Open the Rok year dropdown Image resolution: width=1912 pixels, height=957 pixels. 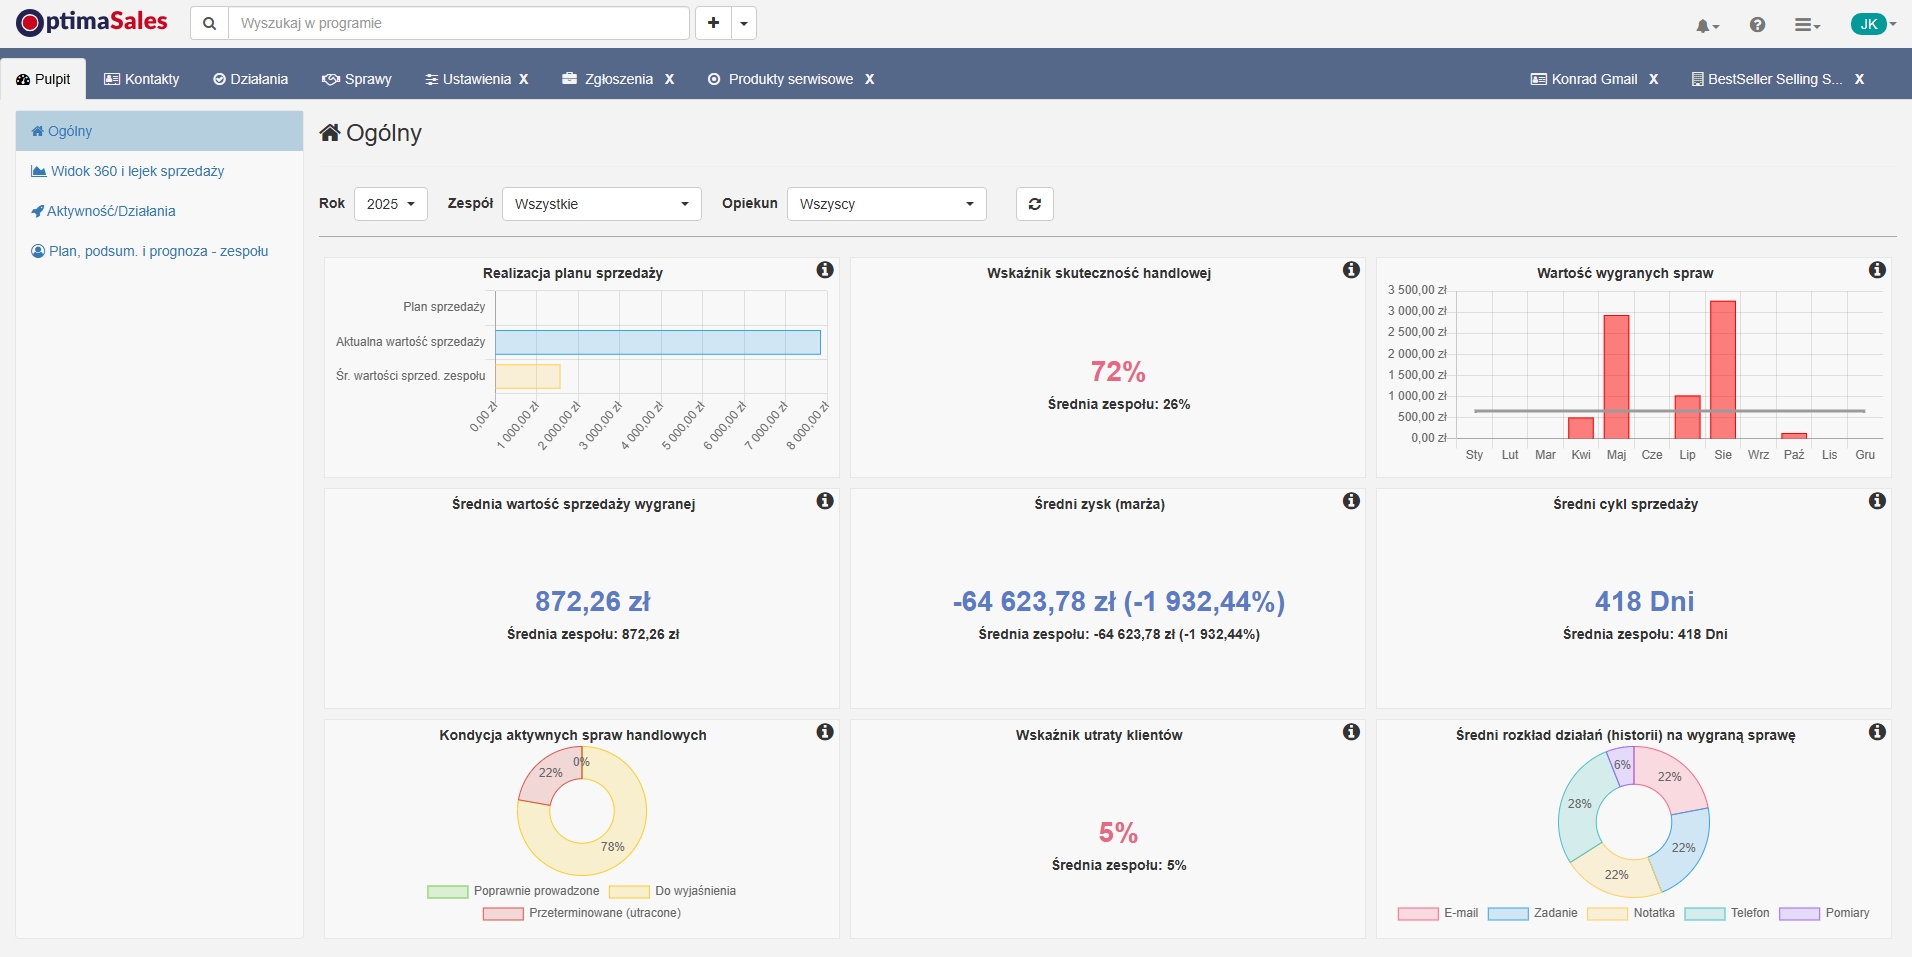click(x=391, y=203)
